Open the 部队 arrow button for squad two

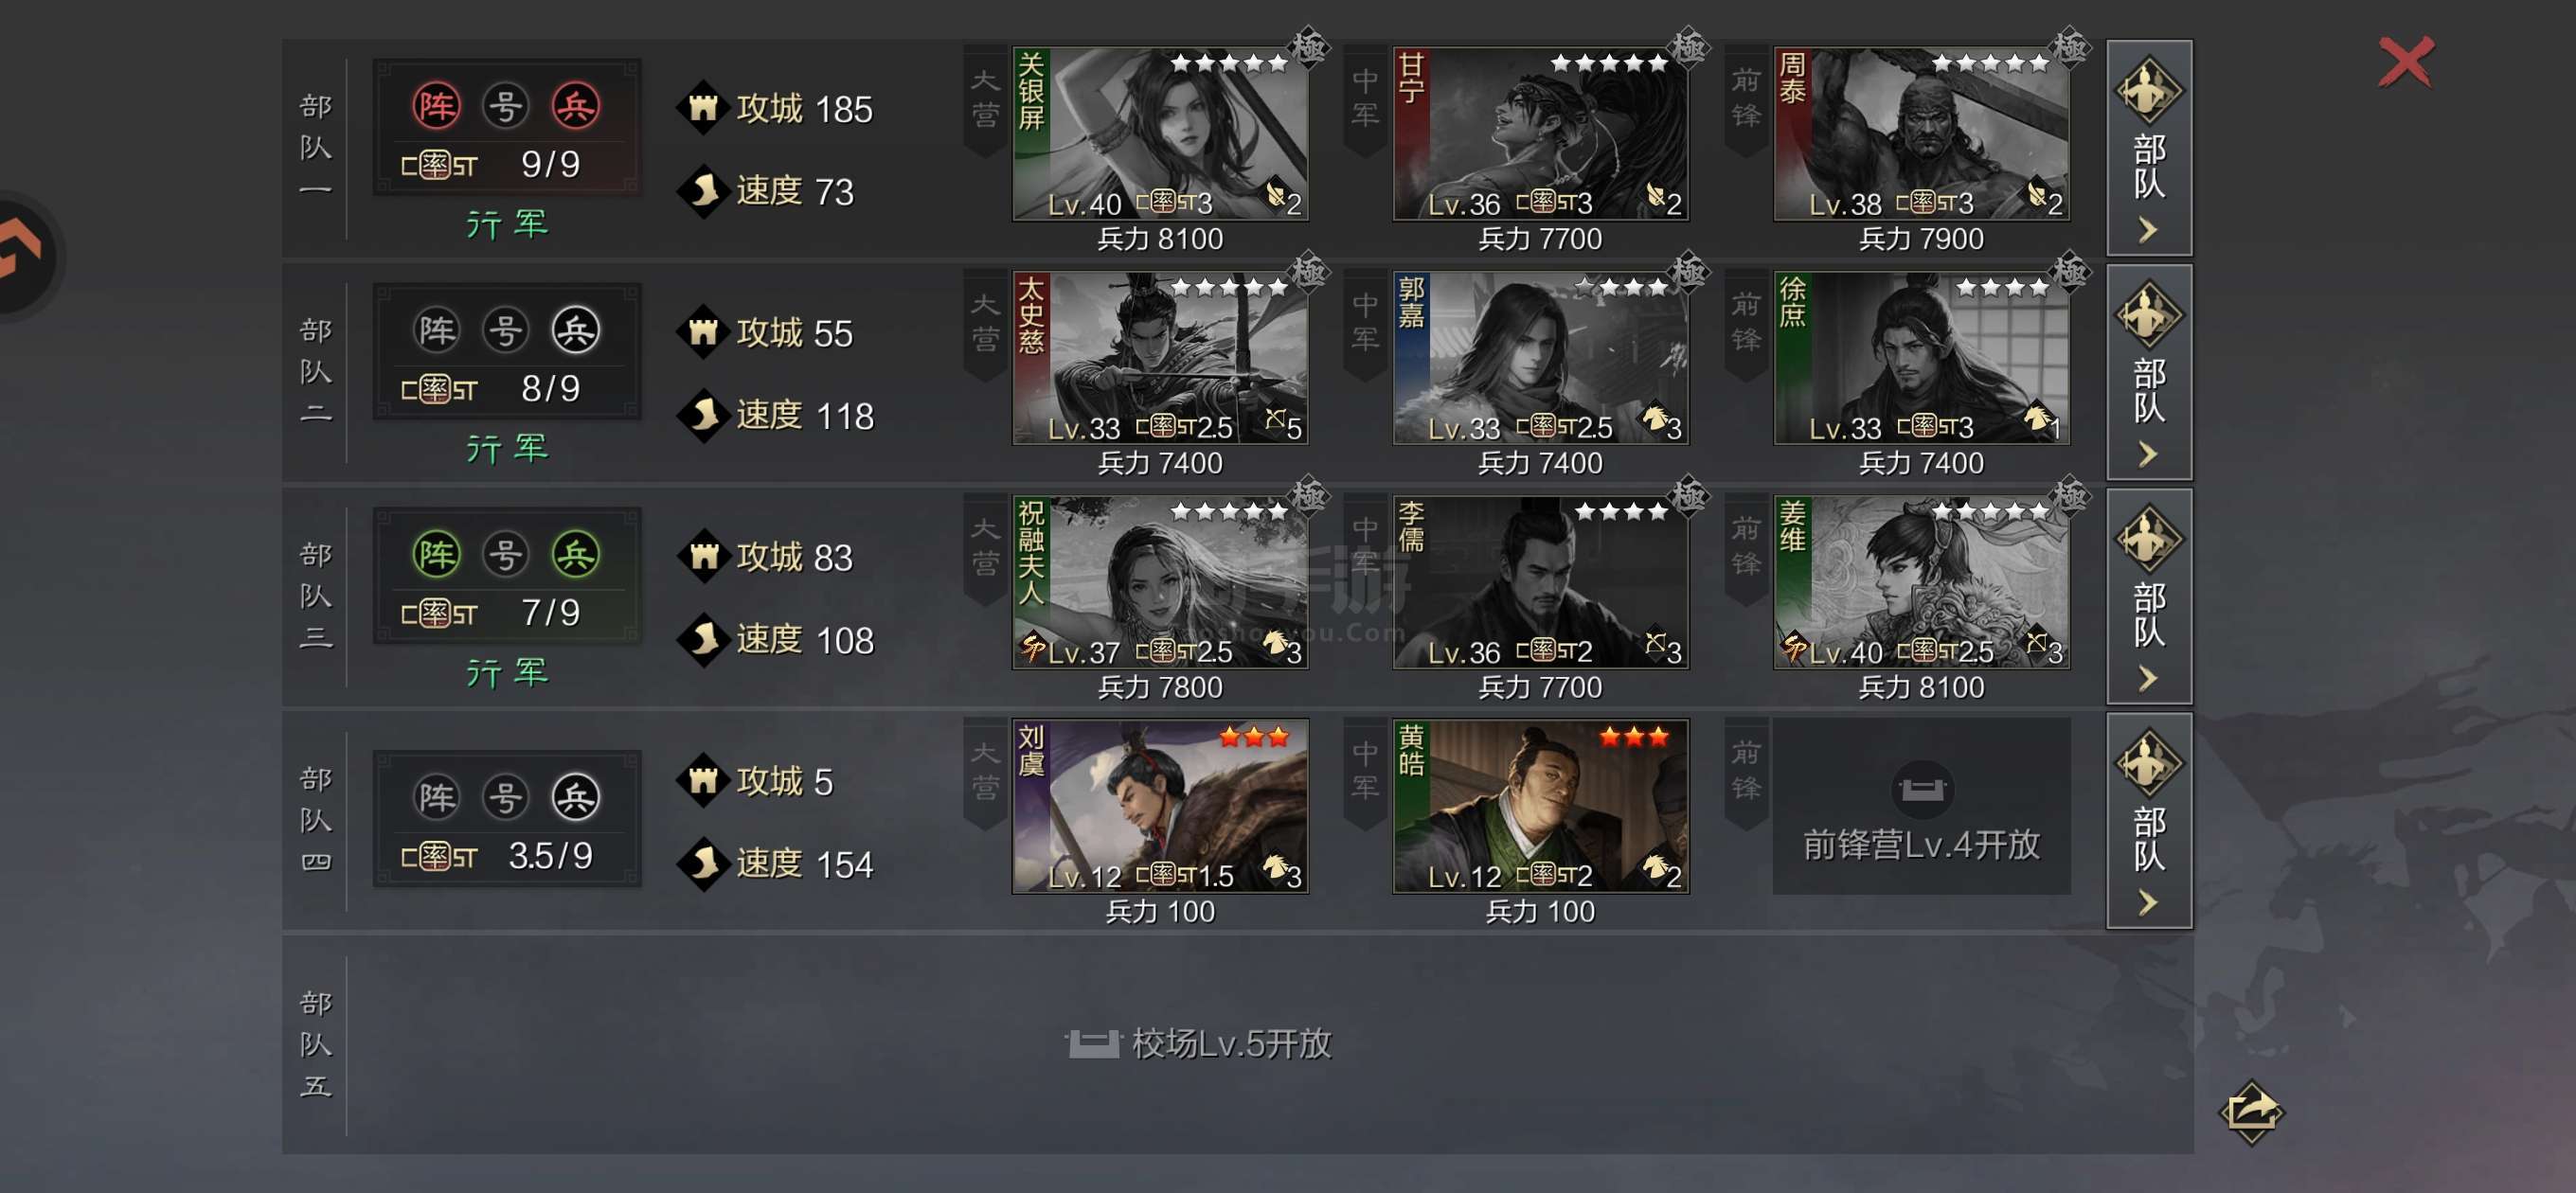pyautogui.click(x=2149, y=372)
